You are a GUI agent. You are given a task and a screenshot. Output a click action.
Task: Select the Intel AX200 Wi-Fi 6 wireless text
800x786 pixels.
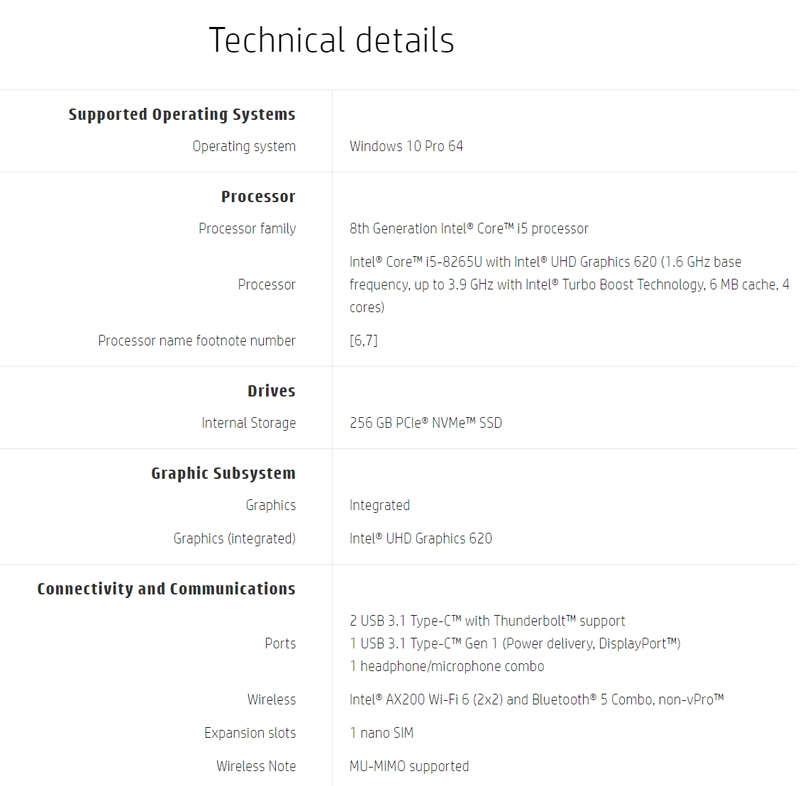coord(536,699)
